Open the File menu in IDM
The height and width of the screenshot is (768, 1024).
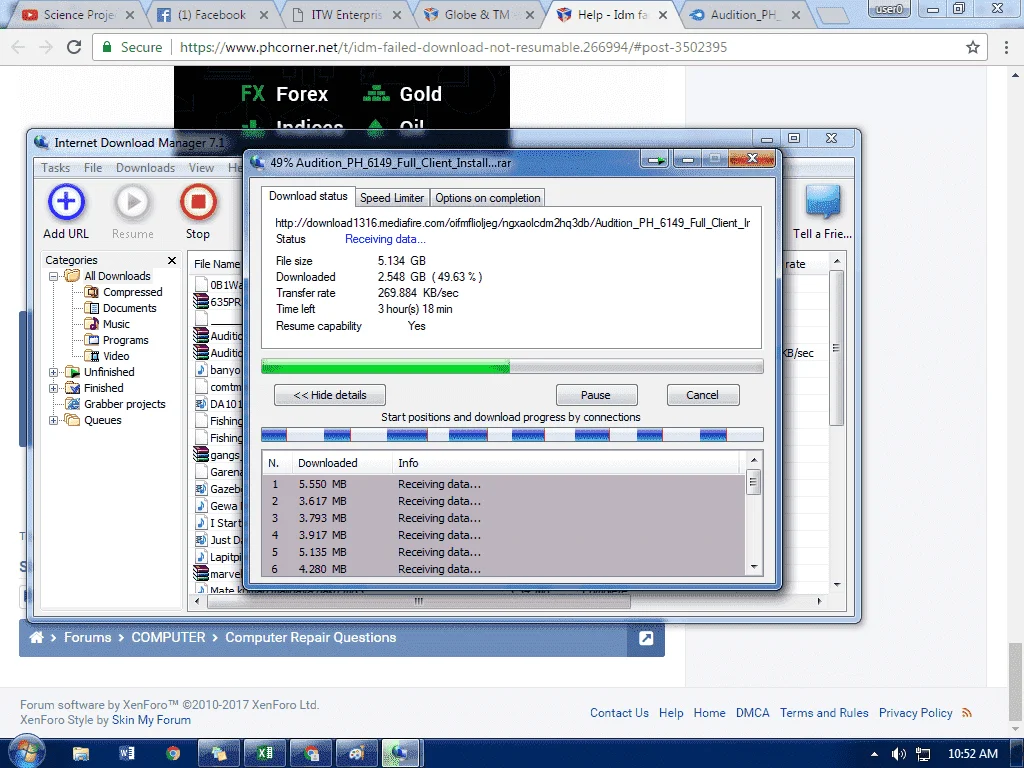(x=93, y=168)
